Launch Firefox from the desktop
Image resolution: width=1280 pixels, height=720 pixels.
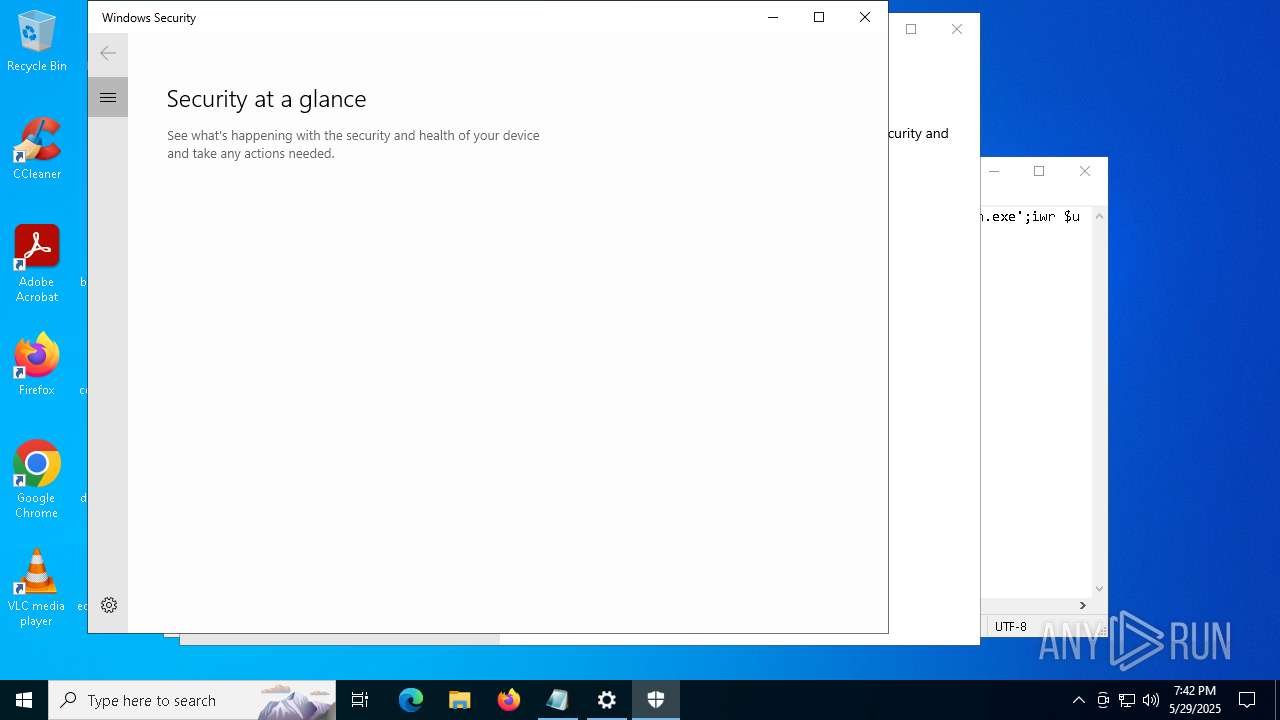[37, 365]
